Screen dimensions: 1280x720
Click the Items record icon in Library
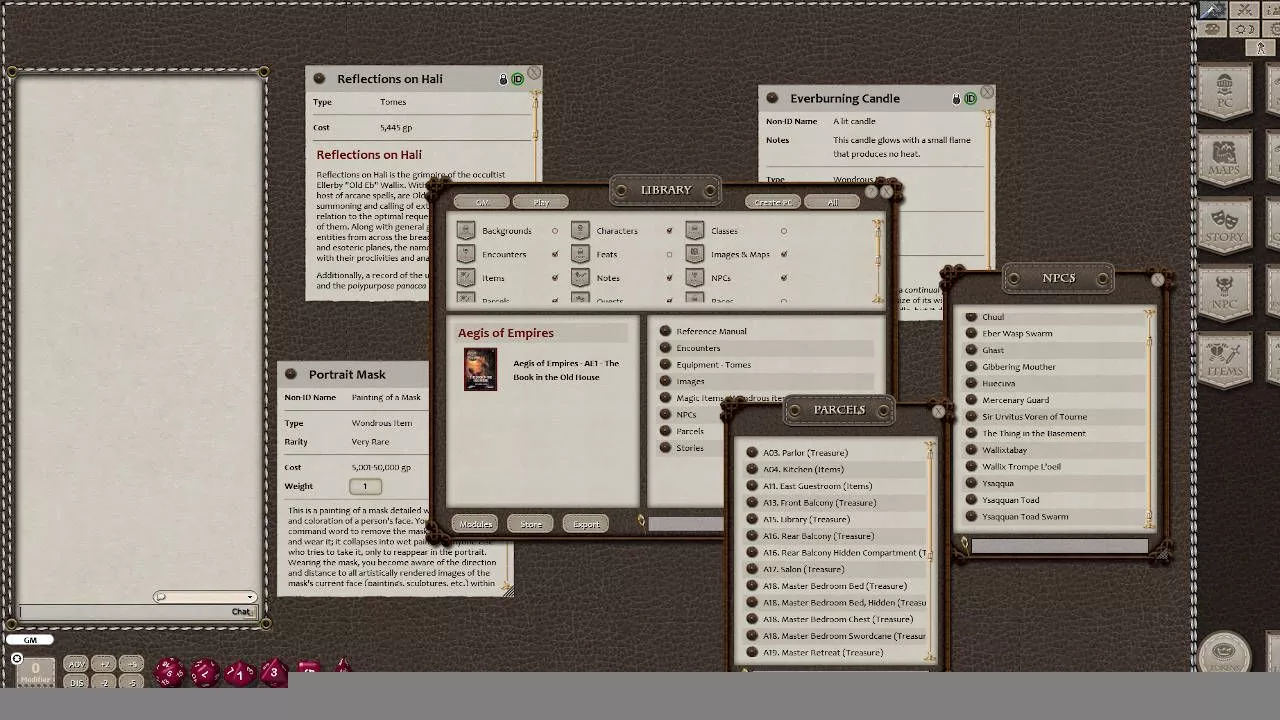point(465,278)
